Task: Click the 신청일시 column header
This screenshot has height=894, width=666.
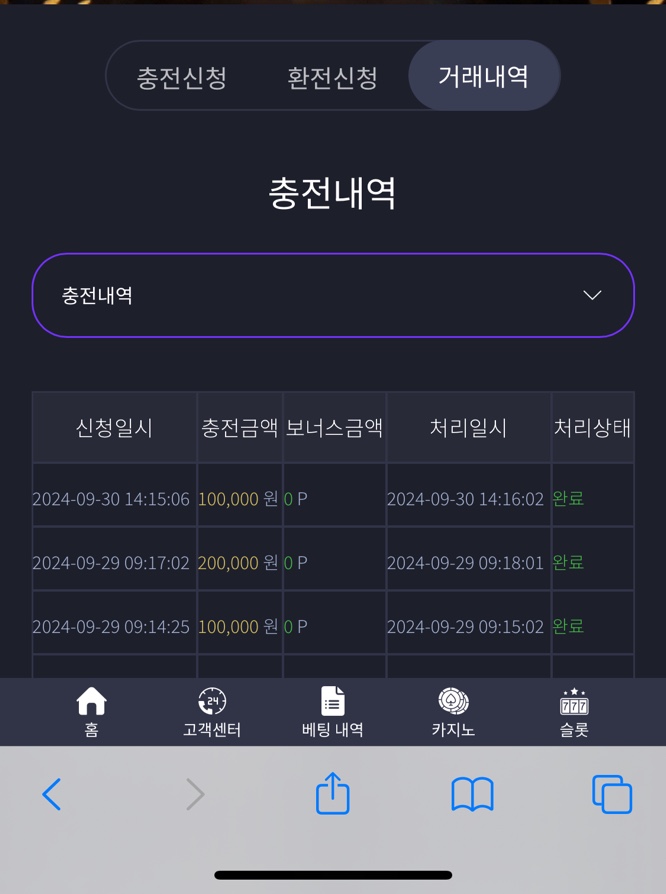Action: click(115, 428)
